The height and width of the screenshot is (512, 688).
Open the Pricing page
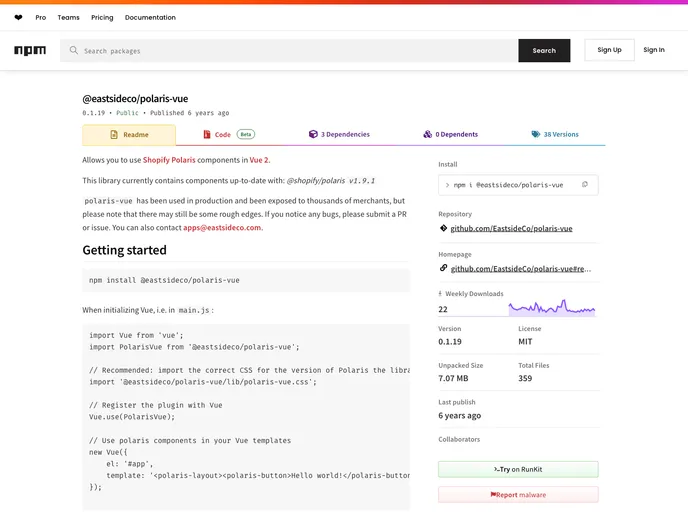pyautogui.click(x=102, y=18)
